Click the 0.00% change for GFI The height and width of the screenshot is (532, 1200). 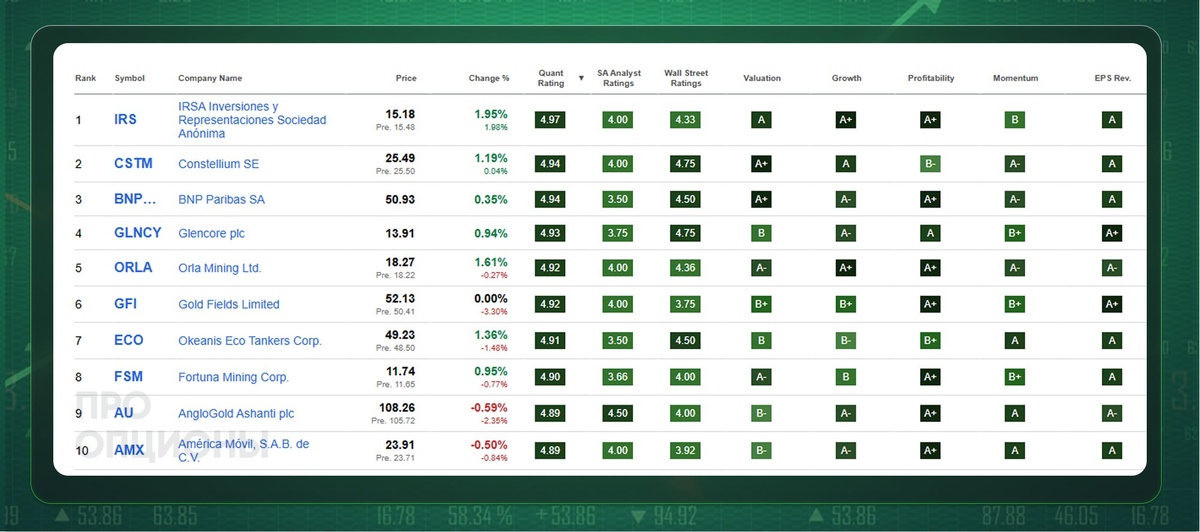coord(491,299)
